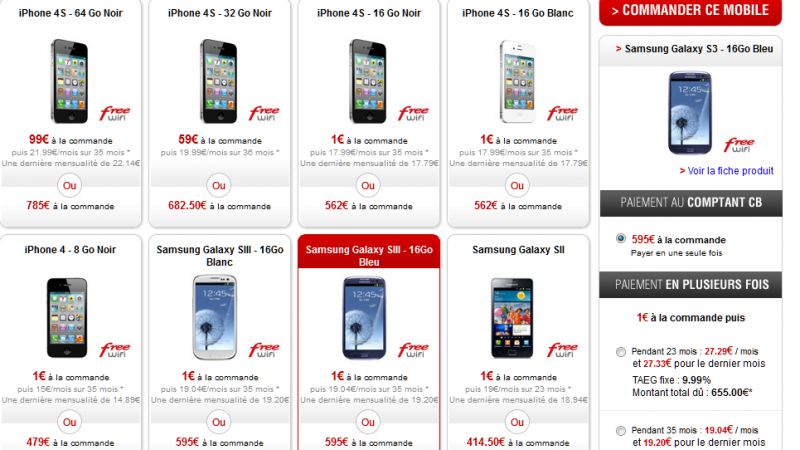The width and height of the screenshot is (800, 450).
Task: Click the iPhone 4 8 Go Noir image
Action: (x=67, y=317)
